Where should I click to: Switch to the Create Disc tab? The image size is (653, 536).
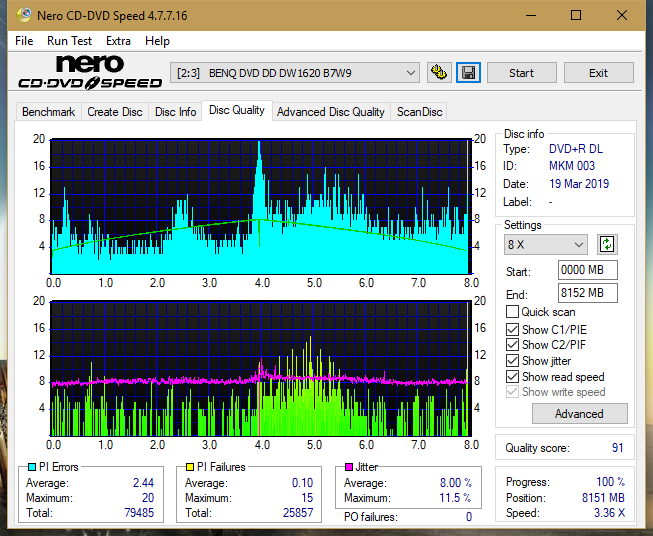[x=115, y=112]
